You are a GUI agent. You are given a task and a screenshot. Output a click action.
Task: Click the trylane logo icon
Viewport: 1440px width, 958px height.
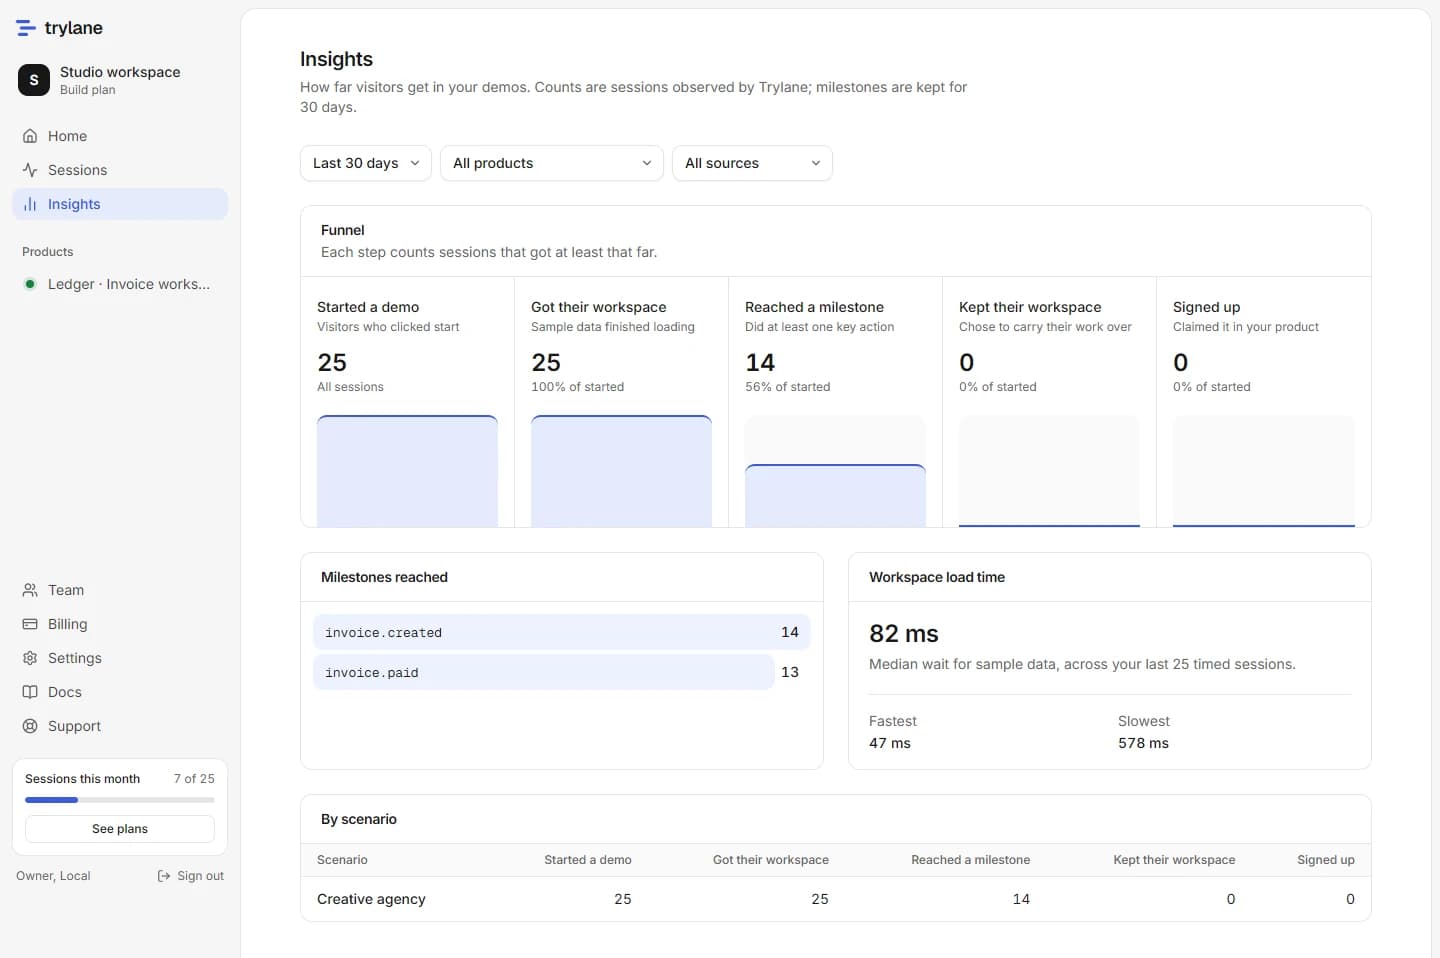click(26, 28)
